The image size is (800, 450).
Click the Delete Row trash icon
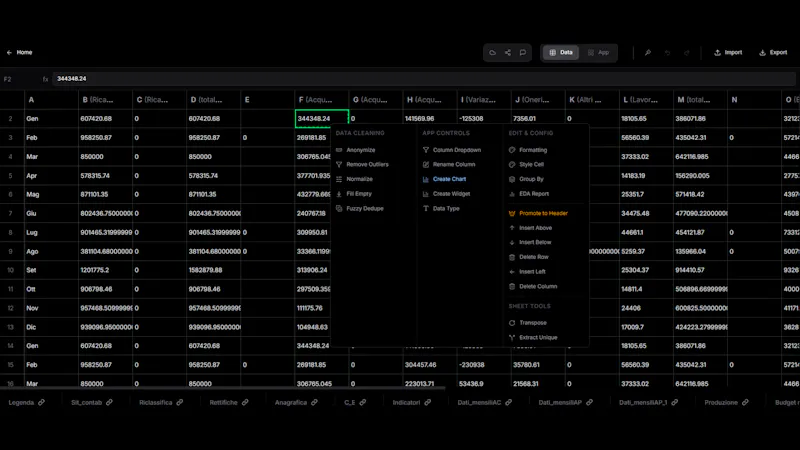point(512,257)
